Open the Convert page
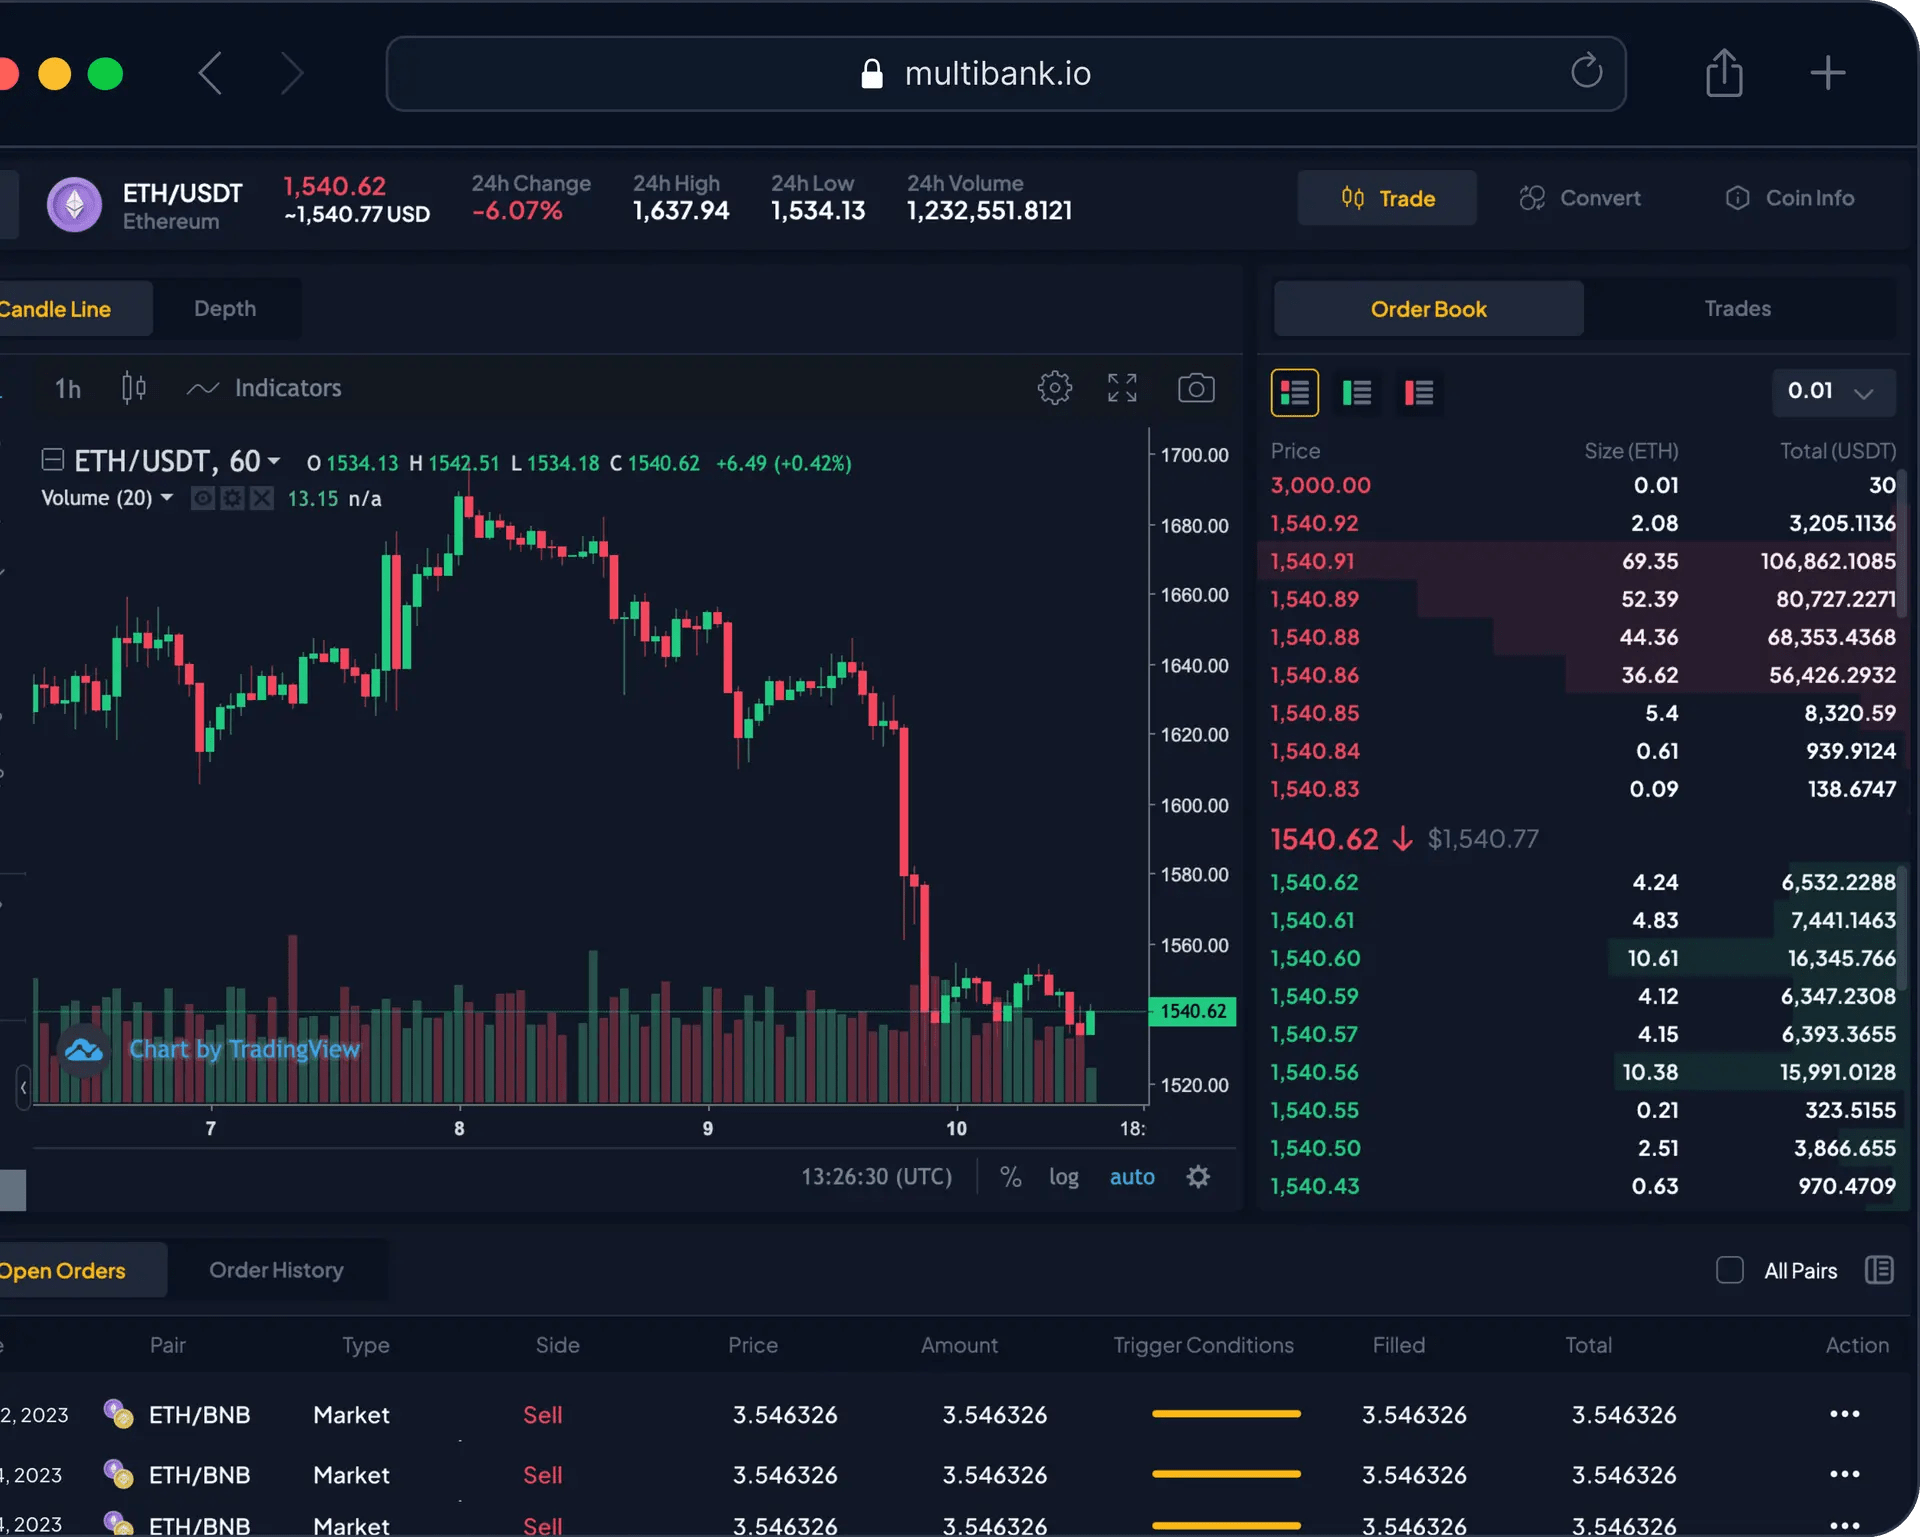This screenshot has height=1537, width=1920. [x=1580, y=198]
